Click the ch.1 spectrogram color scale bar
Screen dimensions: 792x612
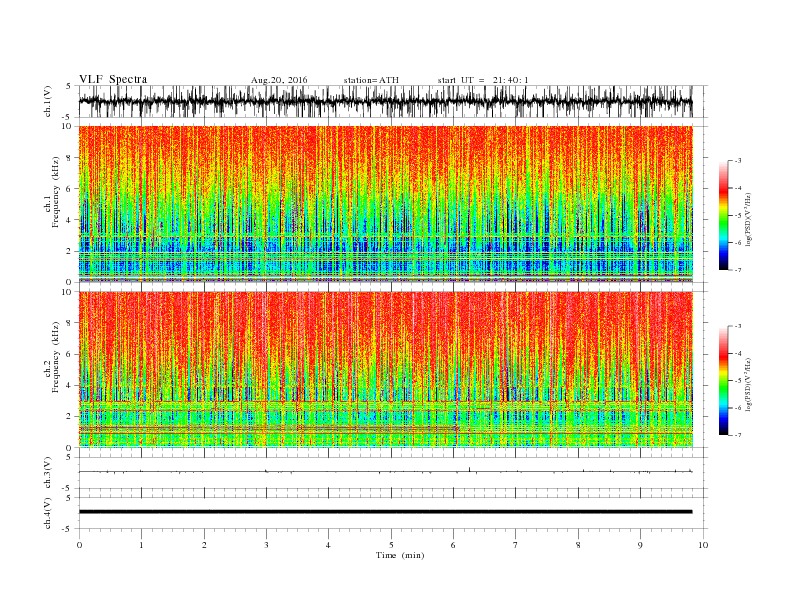pos(723,215)
